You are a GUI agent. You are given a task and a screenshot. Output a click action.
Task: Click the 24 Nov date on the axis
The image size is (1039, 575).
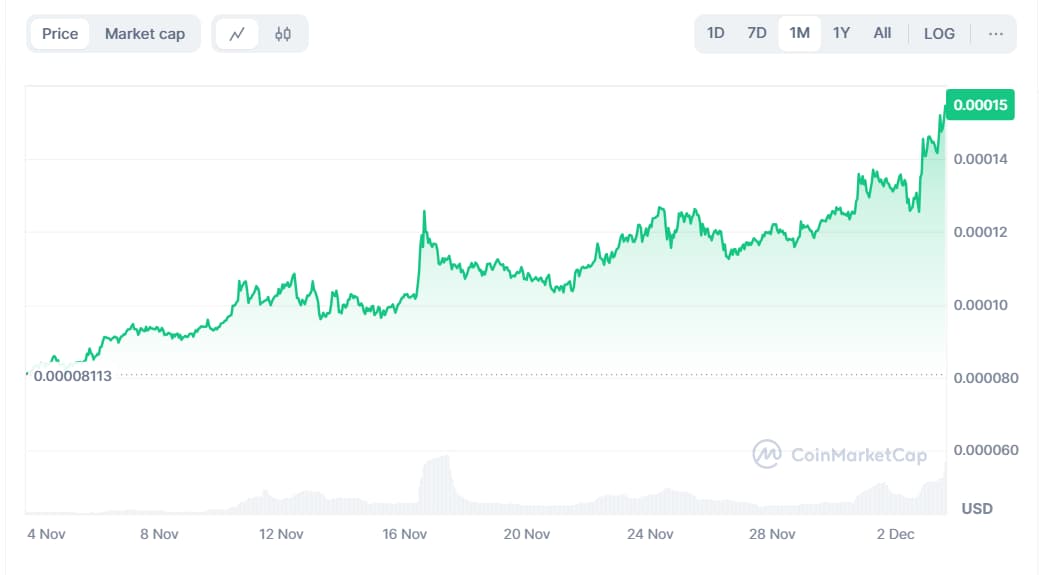(x=650, y=534)
